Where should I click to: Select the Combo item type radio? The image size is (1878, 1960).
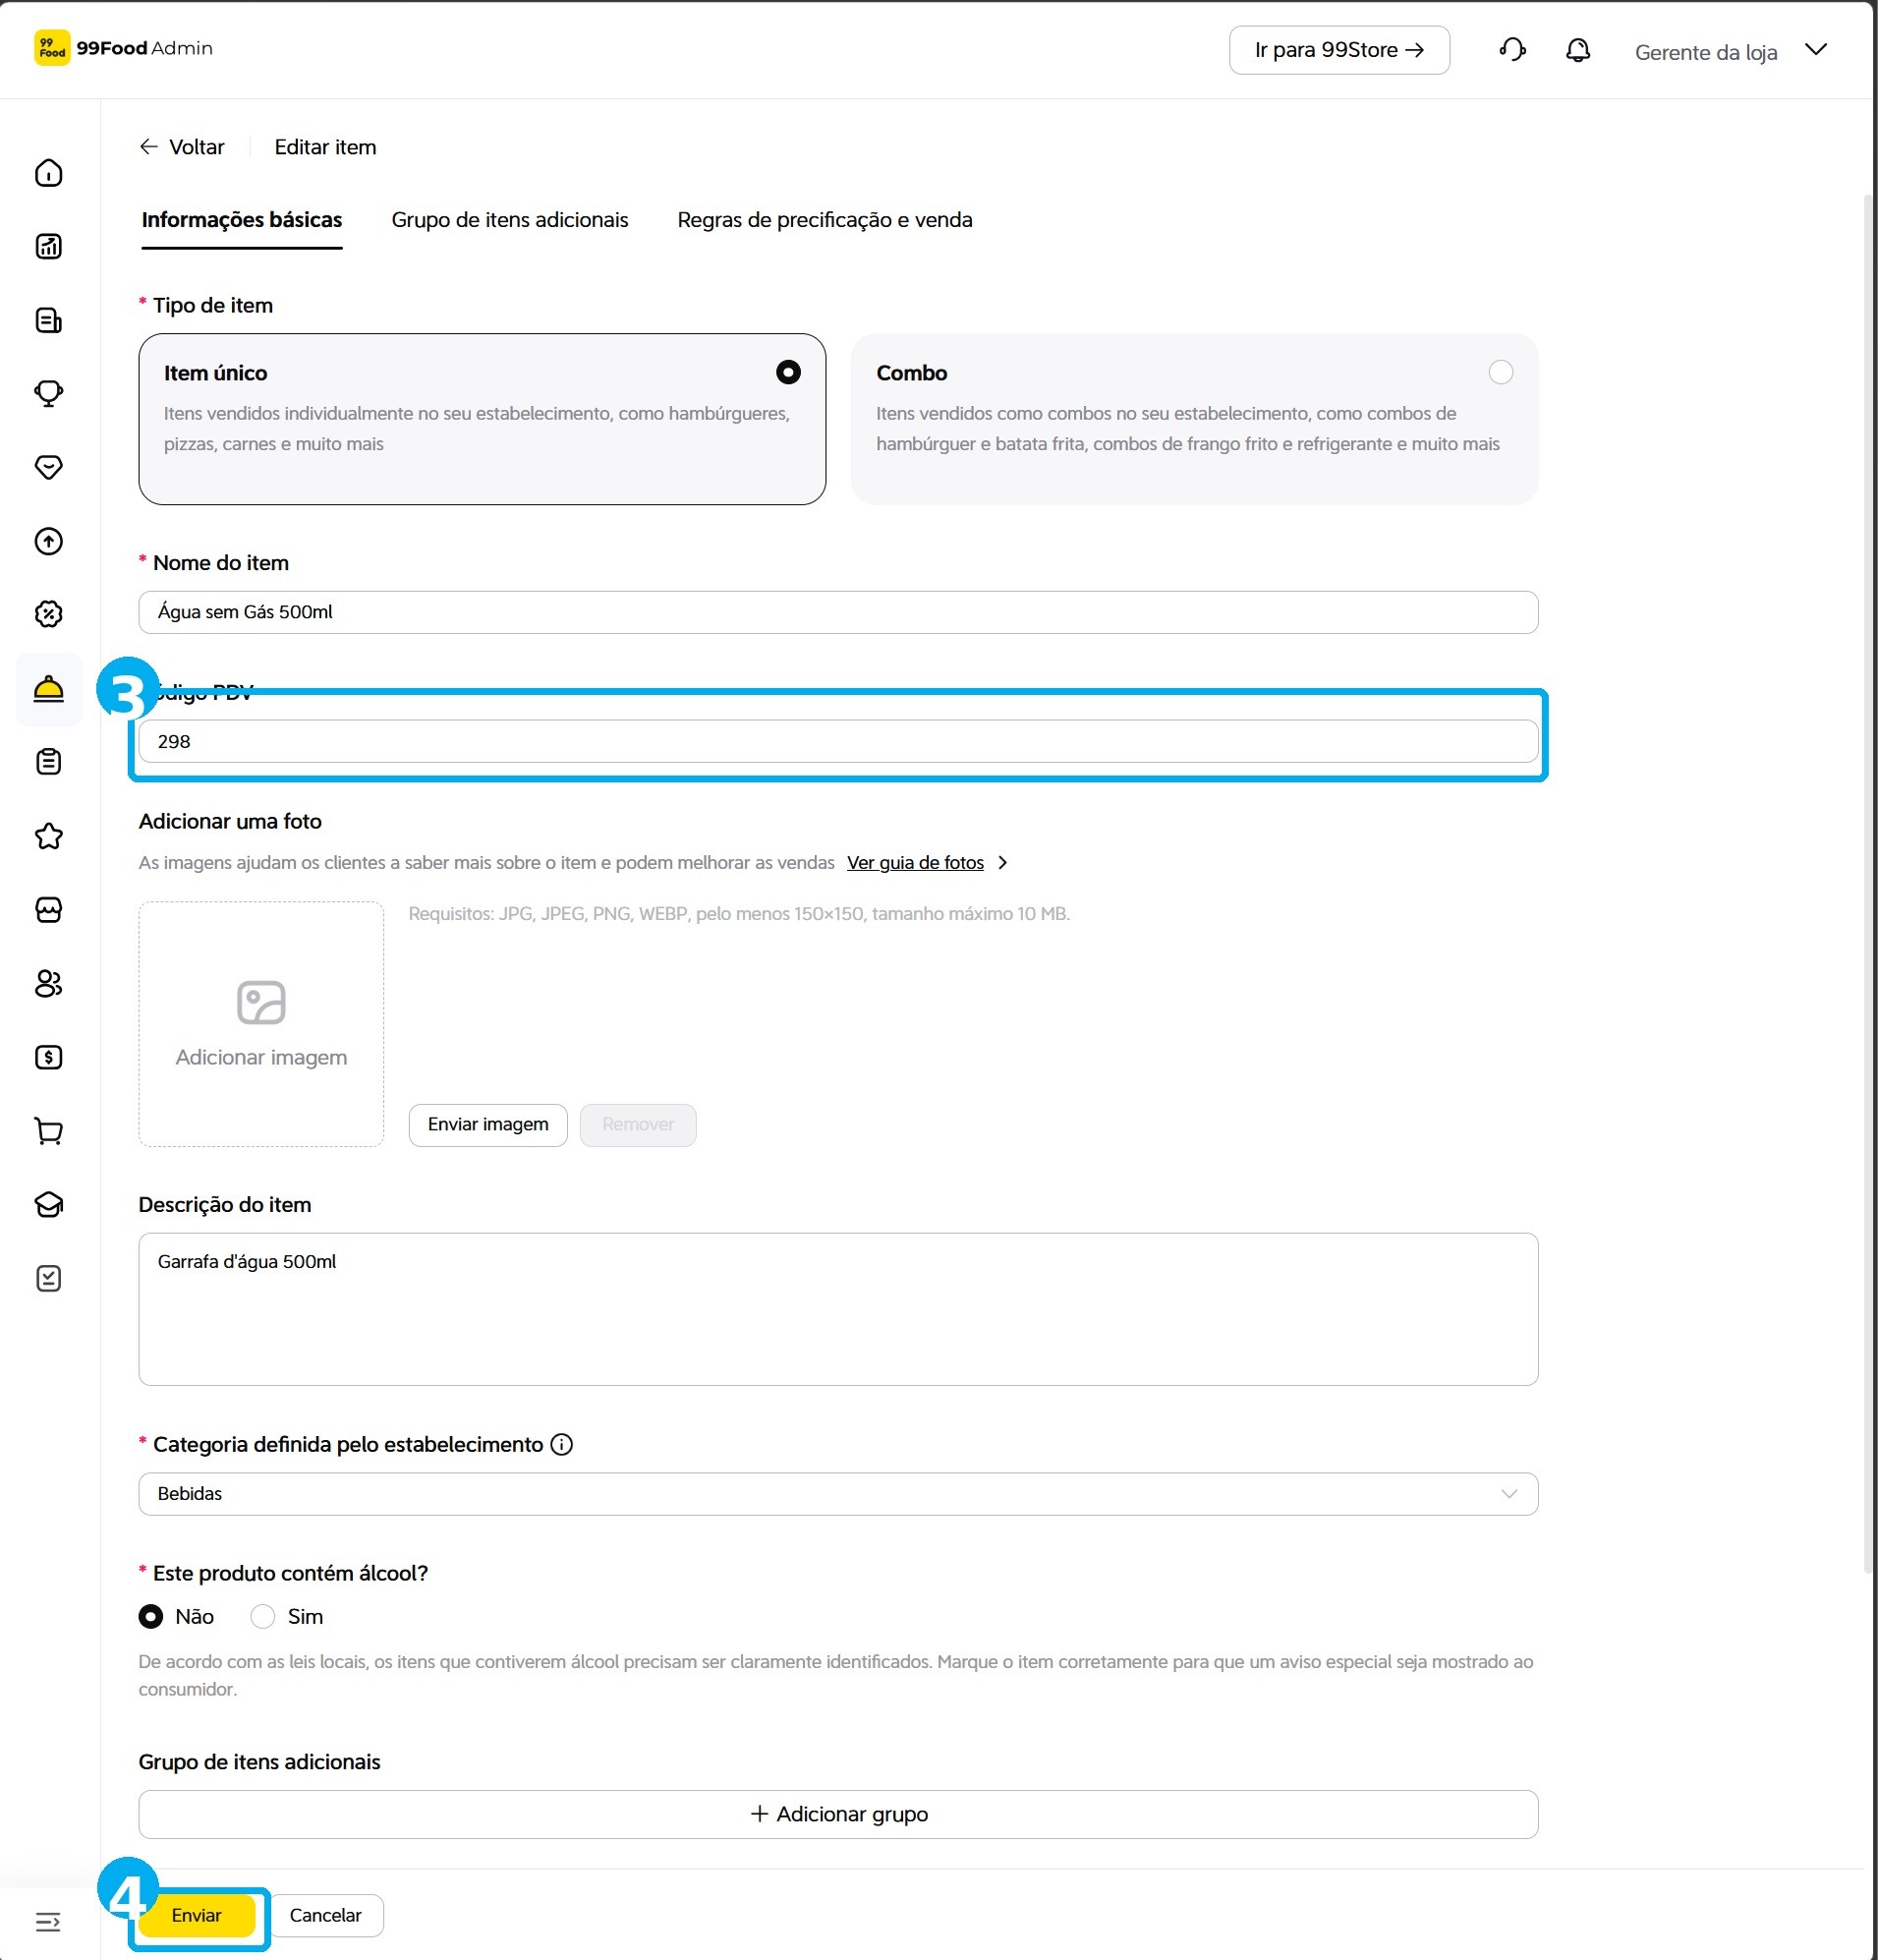tap(1500, 372)
